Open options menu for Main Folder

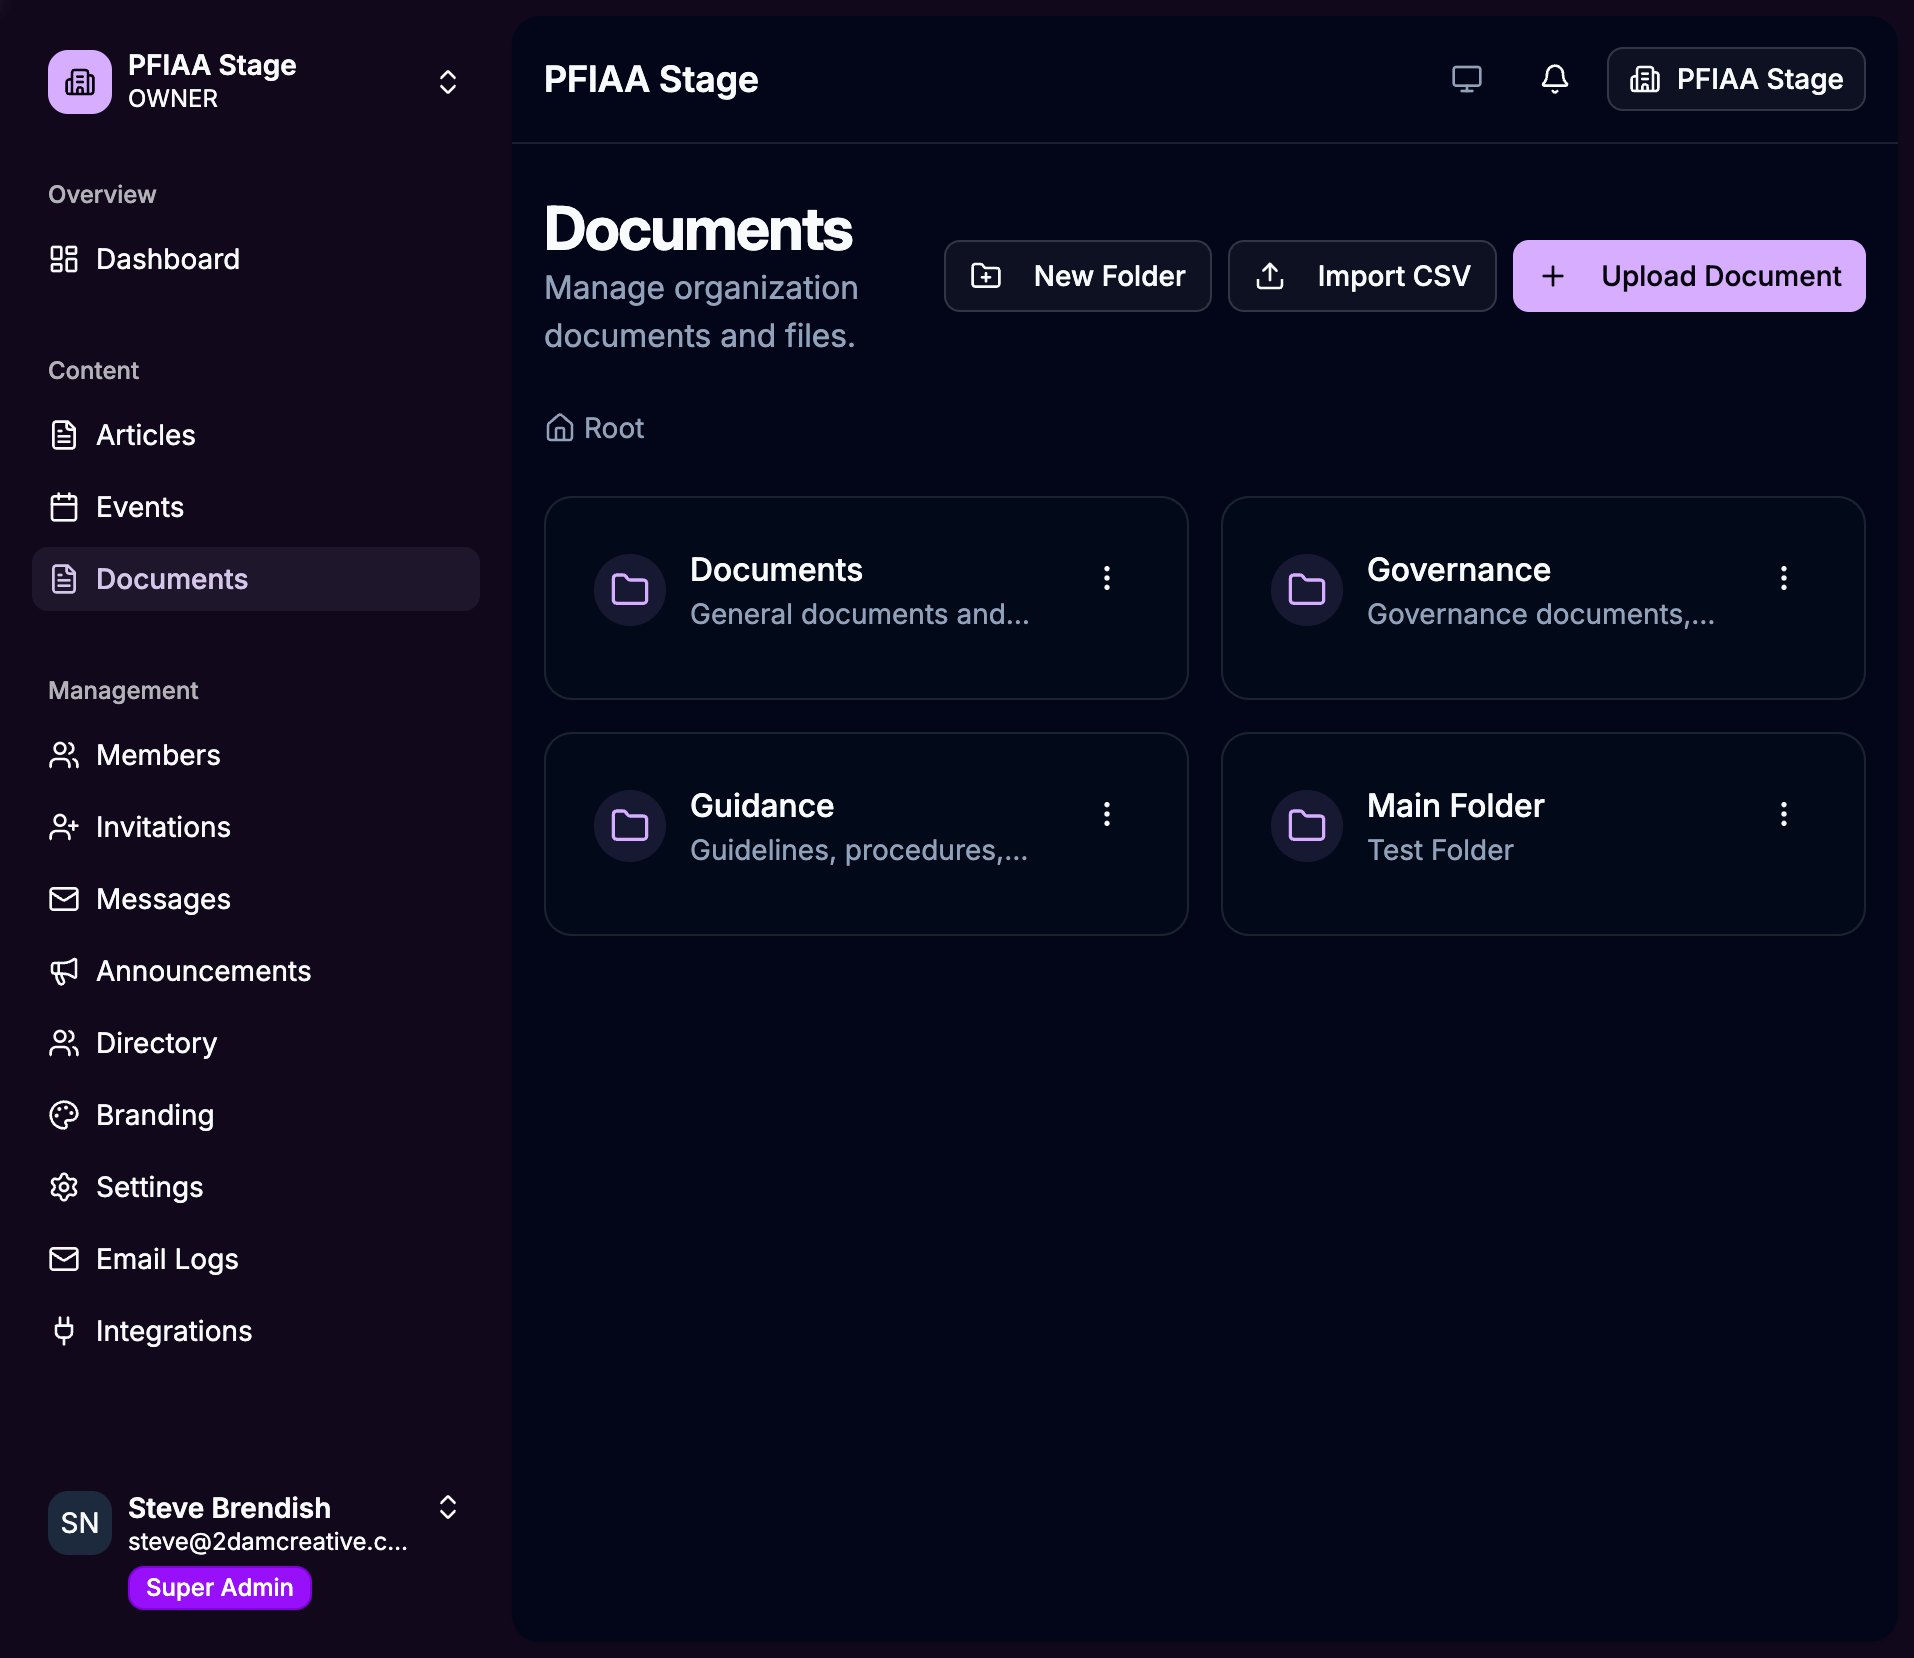(1784, 814)
